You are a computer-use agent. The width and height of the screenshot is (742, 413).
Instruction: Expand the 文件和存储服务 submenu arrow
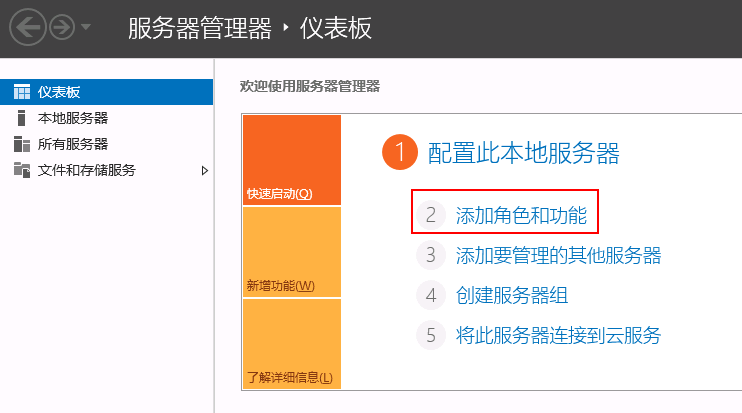204,170
